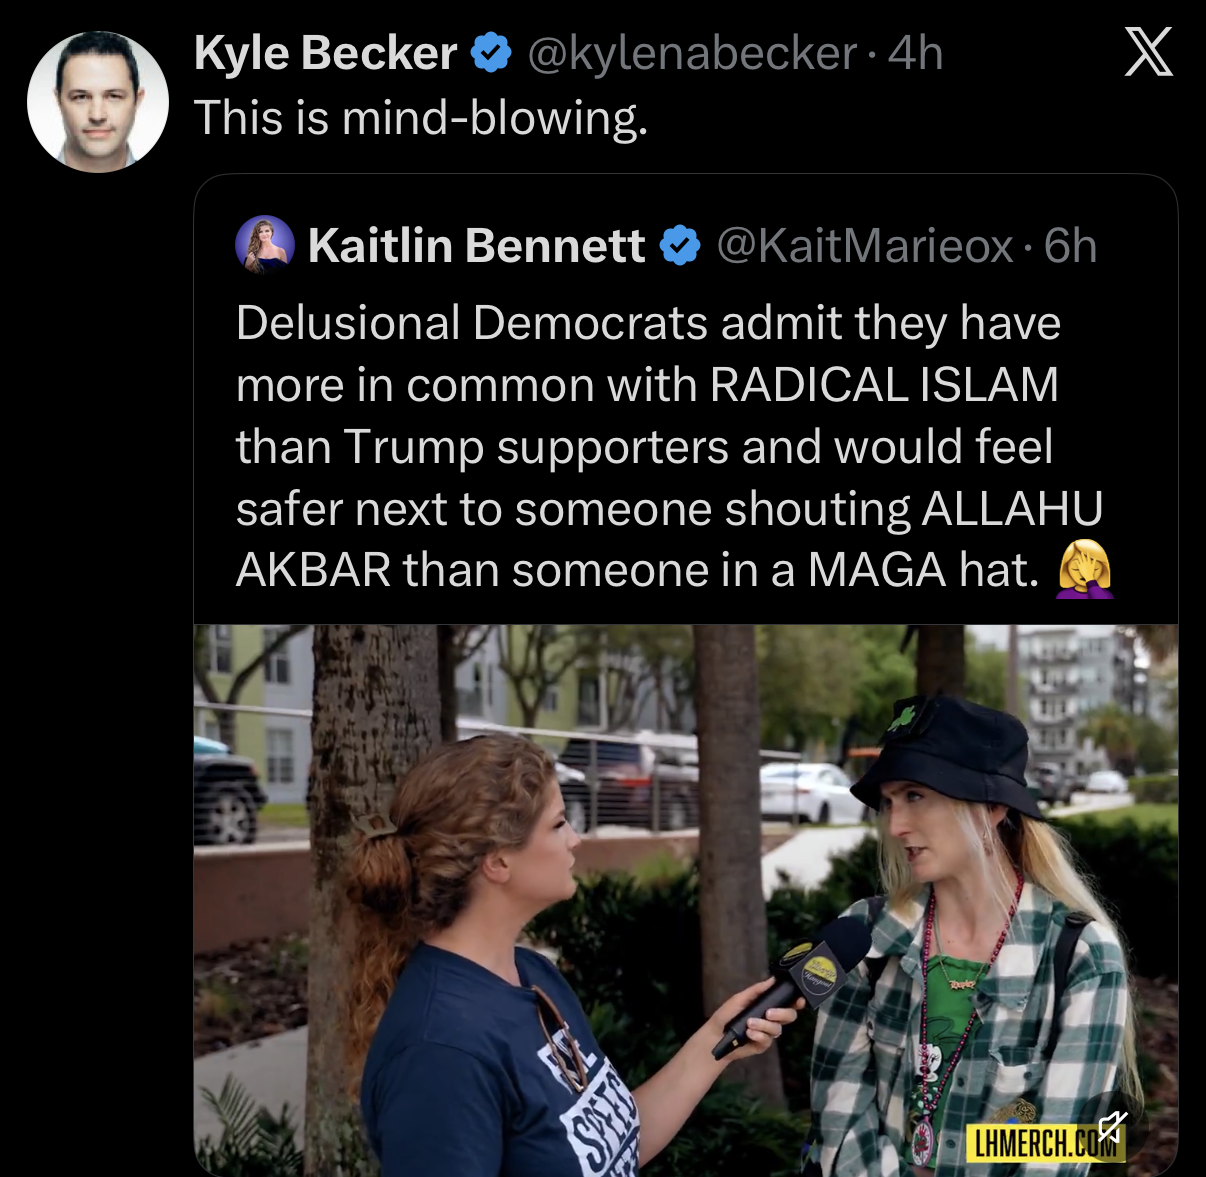Play the quoted interview video

click(685, 900)
